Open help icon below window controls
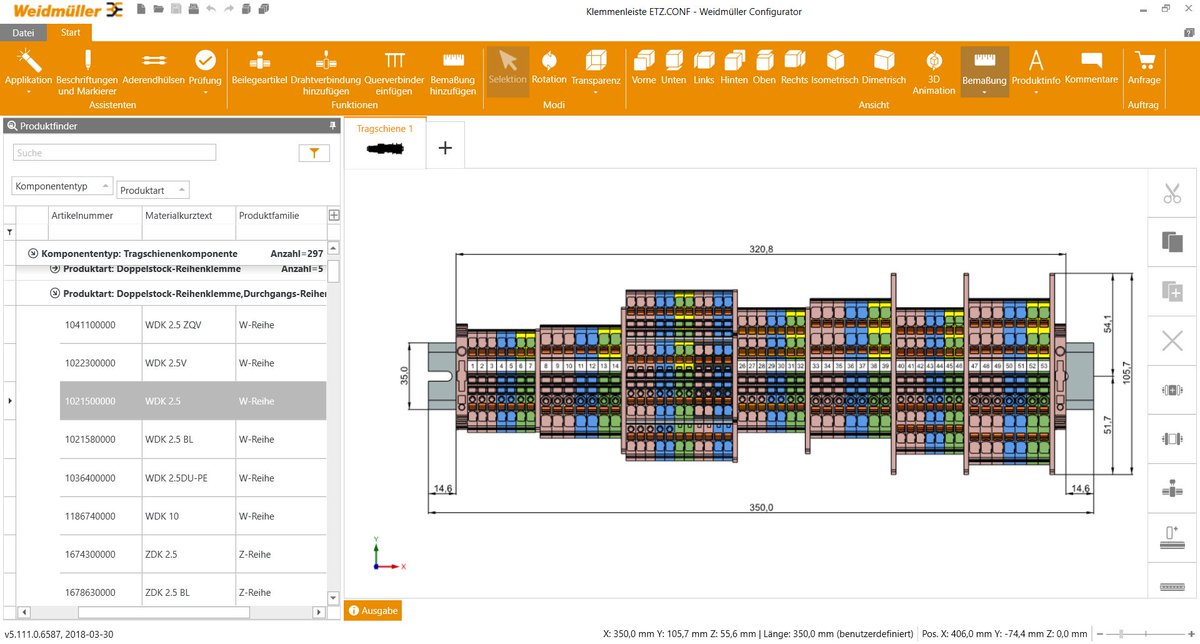The width and height of the screenshot is (1200, 644). pos(1190,33)
